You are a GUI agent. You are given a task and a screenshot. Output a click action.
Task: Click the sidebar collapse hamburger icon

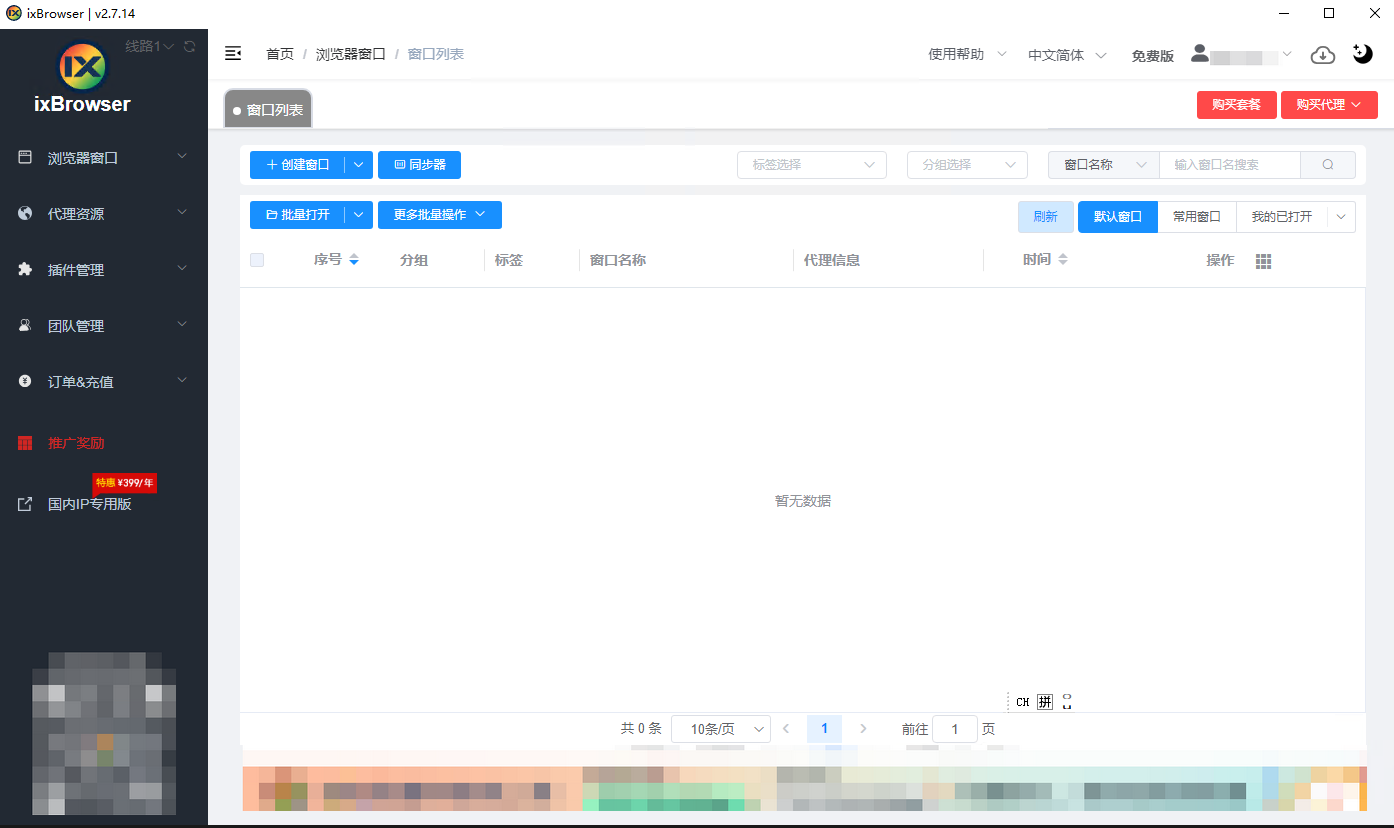[233, 54]
